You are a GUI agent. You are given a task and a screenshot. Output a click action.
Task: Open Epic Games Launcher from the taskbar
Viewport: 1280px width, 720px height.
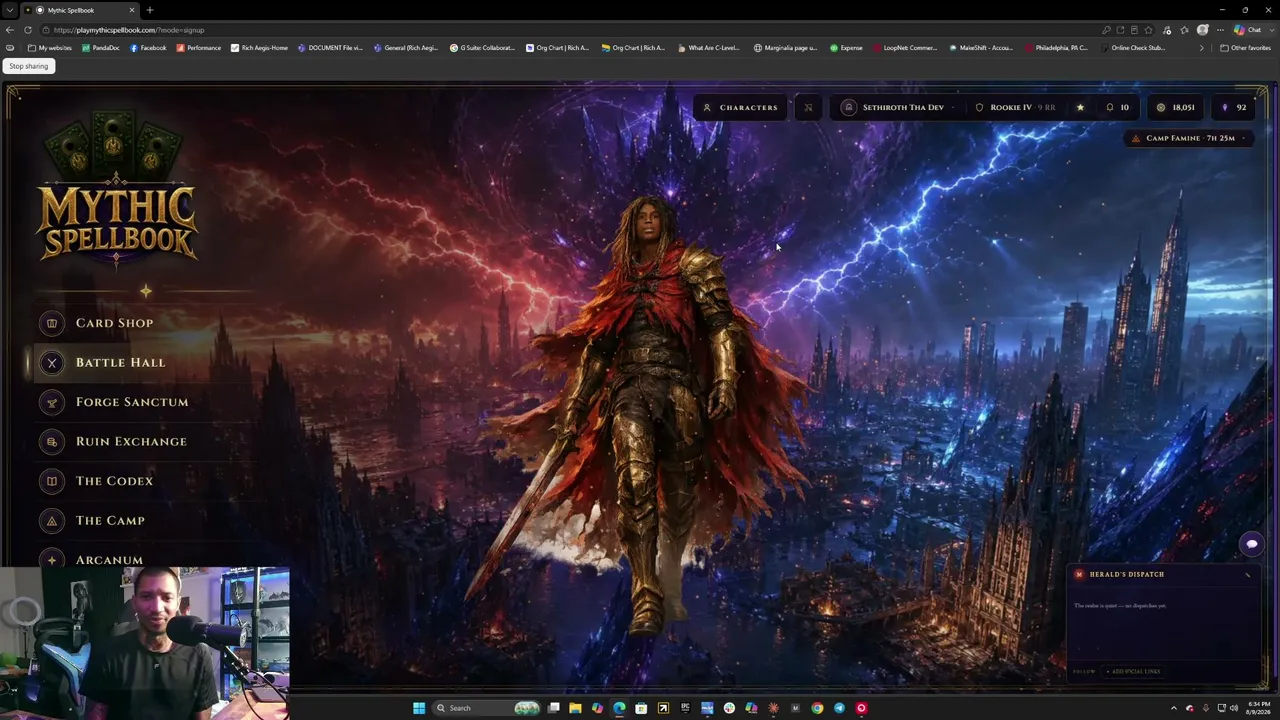(x=685, y=708)
